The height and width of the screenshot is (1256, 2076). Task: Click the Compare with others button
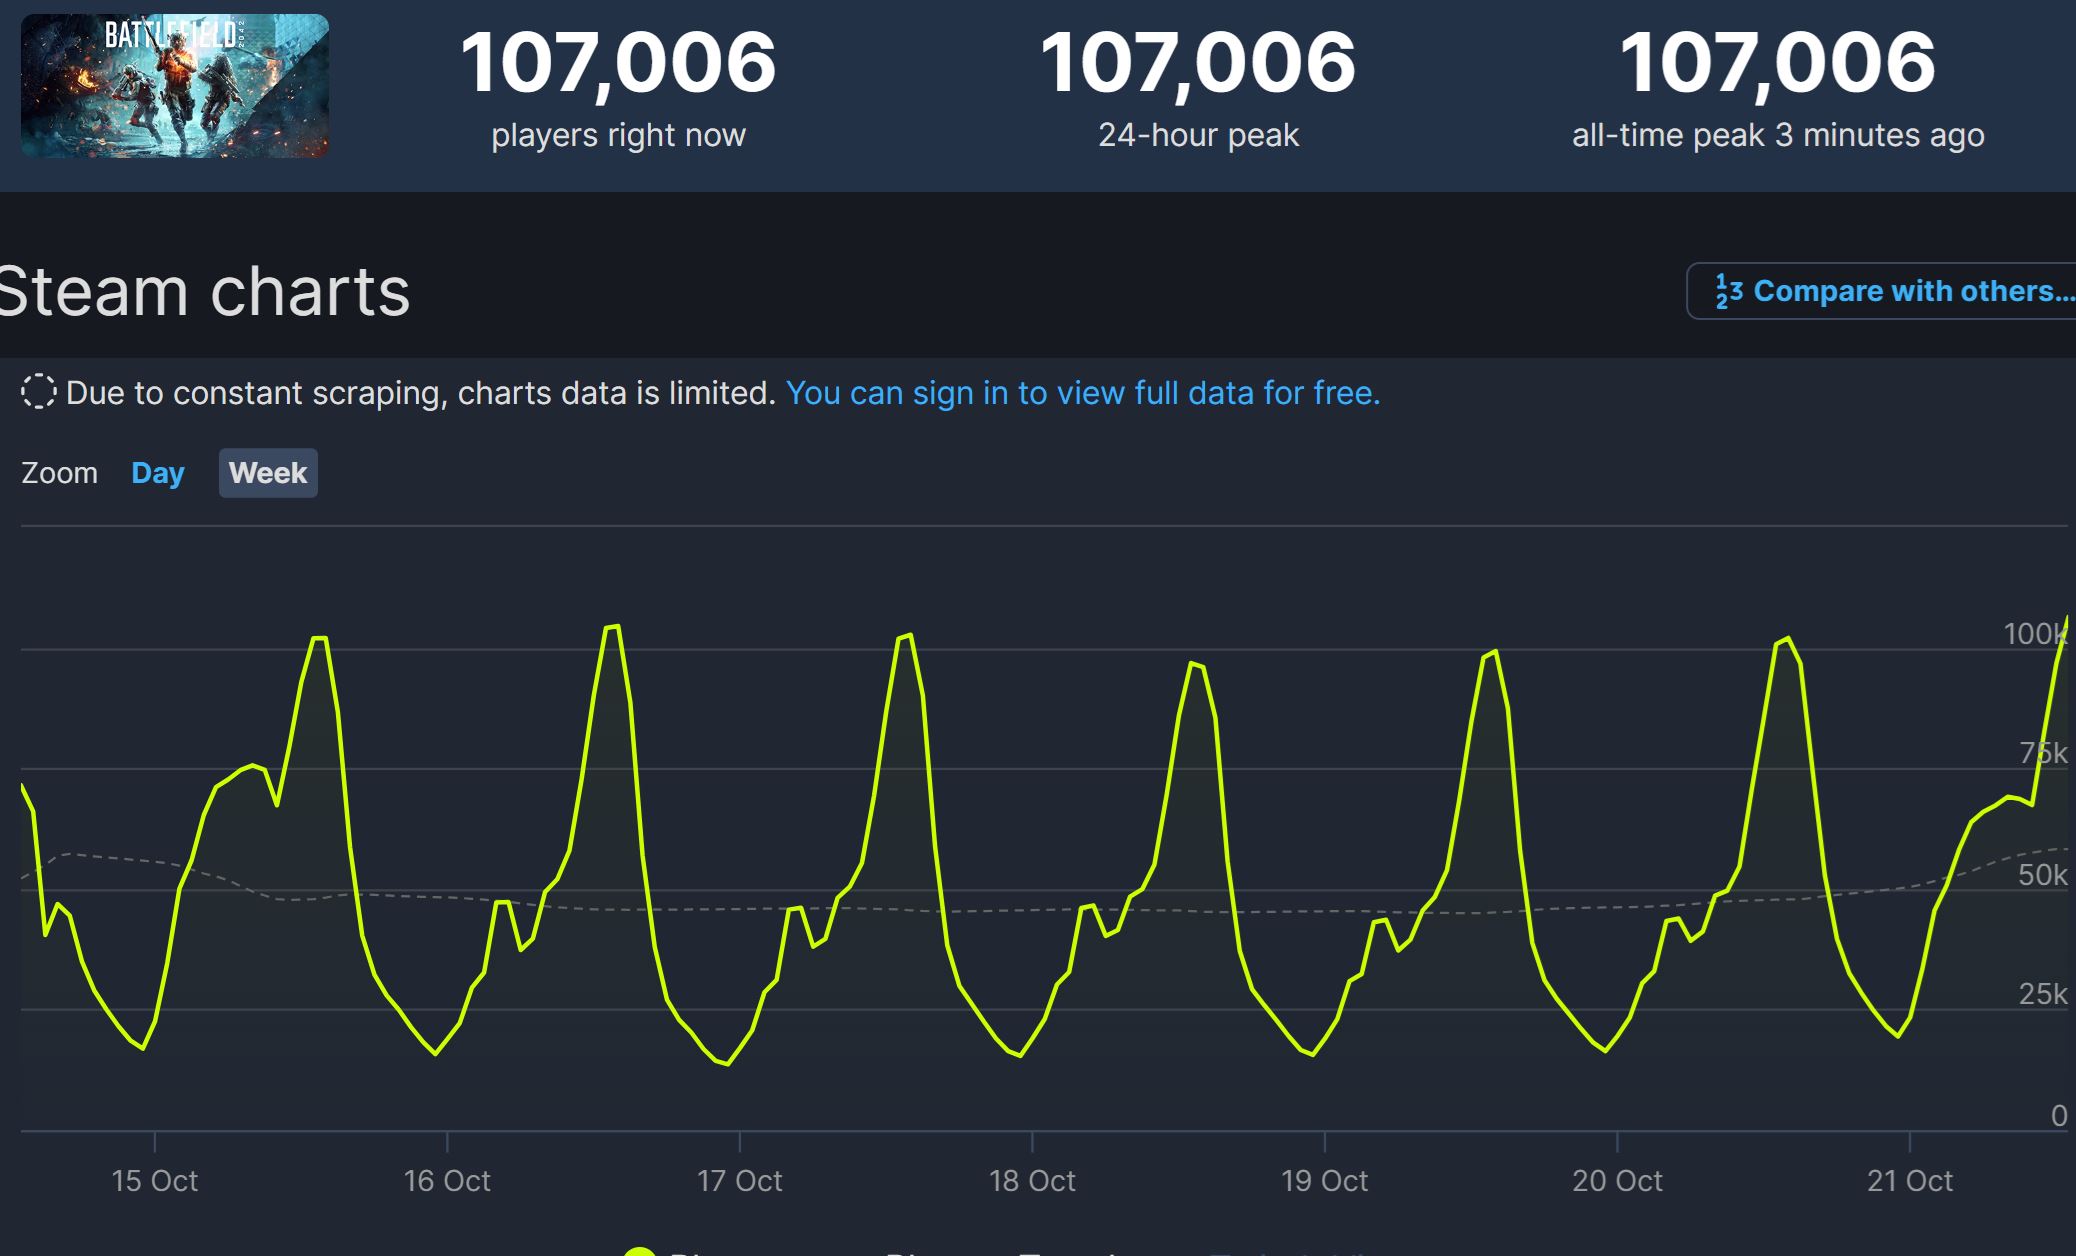click(1882, 291)
